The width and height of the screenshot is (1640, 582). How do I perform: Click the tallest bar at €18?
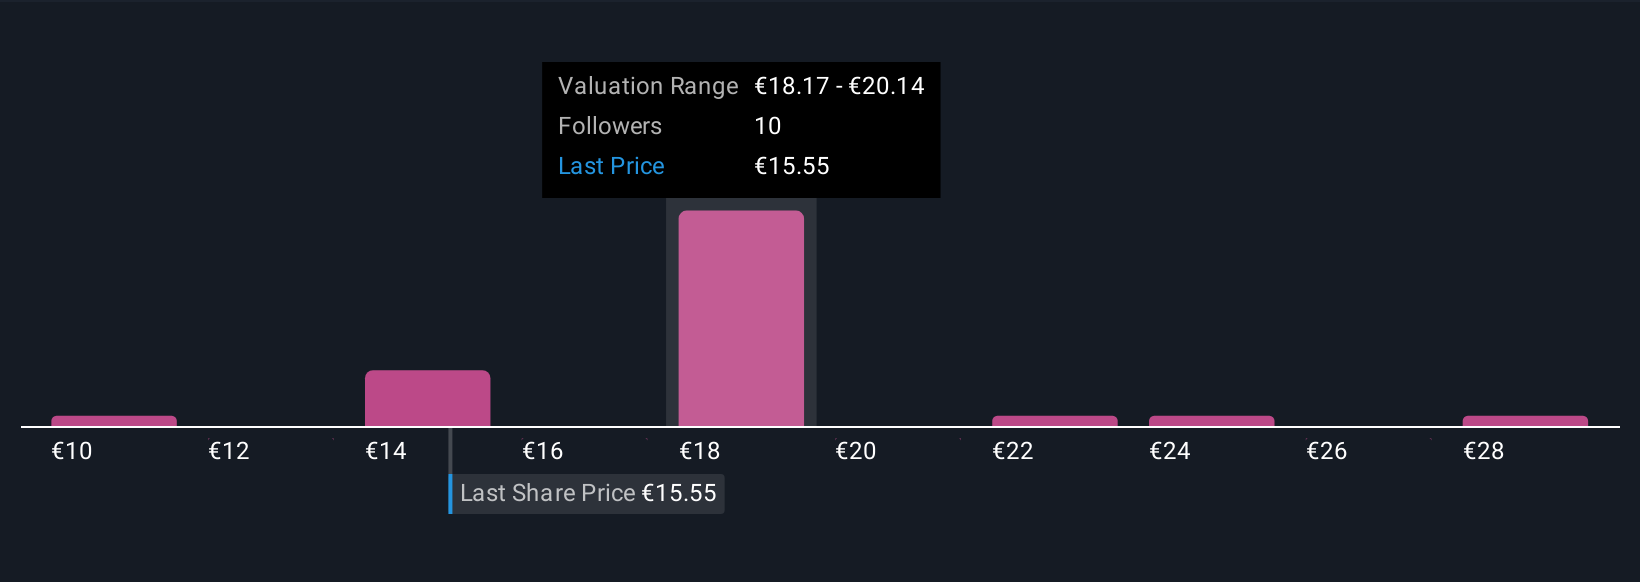coord(741,318)
